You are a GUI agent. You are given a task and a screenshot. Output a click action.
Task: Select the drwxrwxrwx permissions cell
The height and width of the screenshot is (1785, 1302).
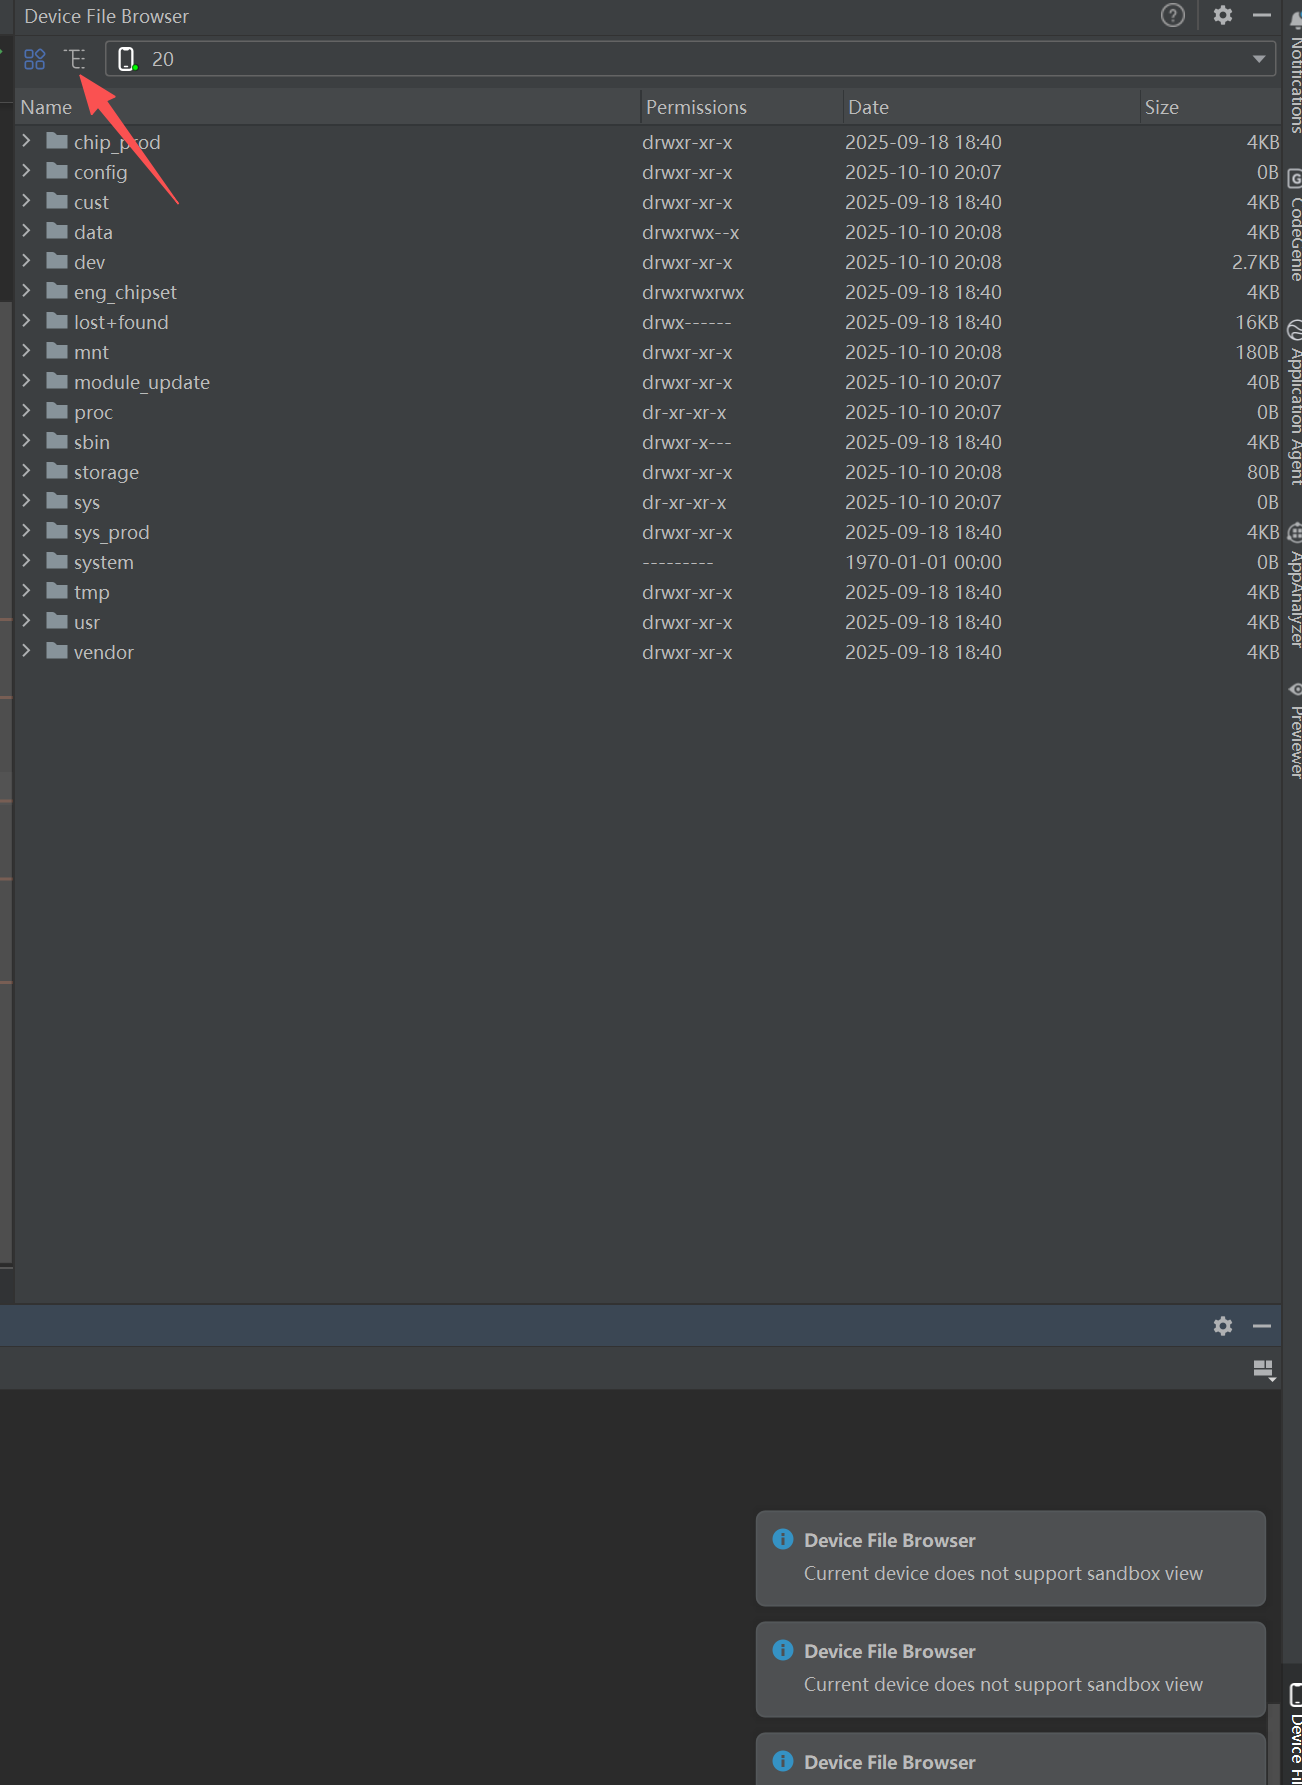(693, 292)
